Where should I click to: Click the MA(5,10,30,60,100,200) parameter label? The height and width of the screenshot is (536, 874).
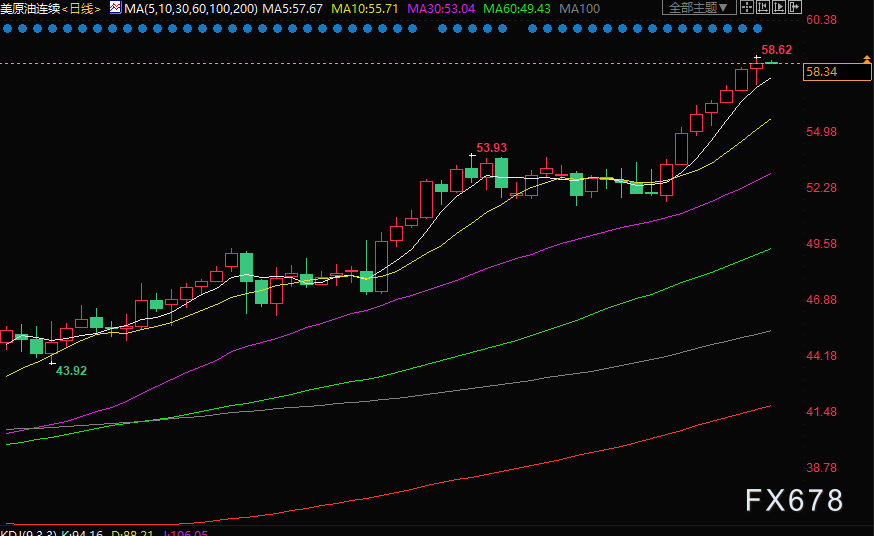(191, 9)
